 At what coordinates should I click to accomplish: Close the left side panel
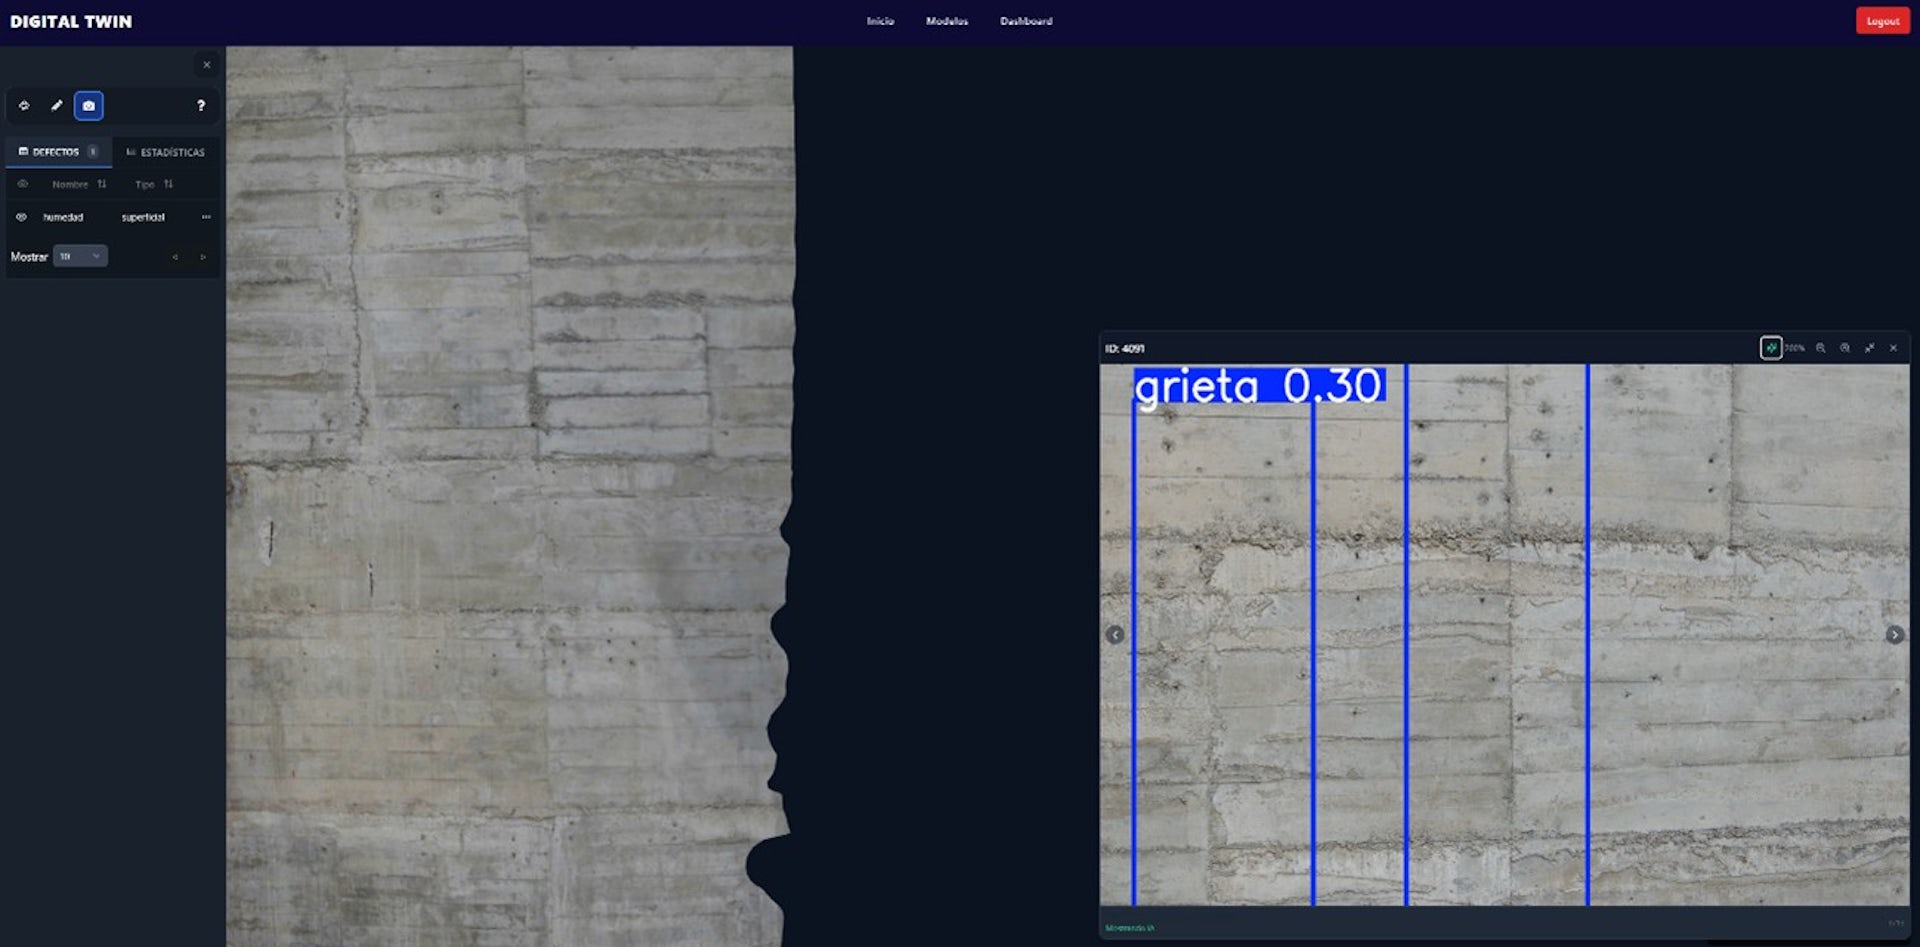207,65
